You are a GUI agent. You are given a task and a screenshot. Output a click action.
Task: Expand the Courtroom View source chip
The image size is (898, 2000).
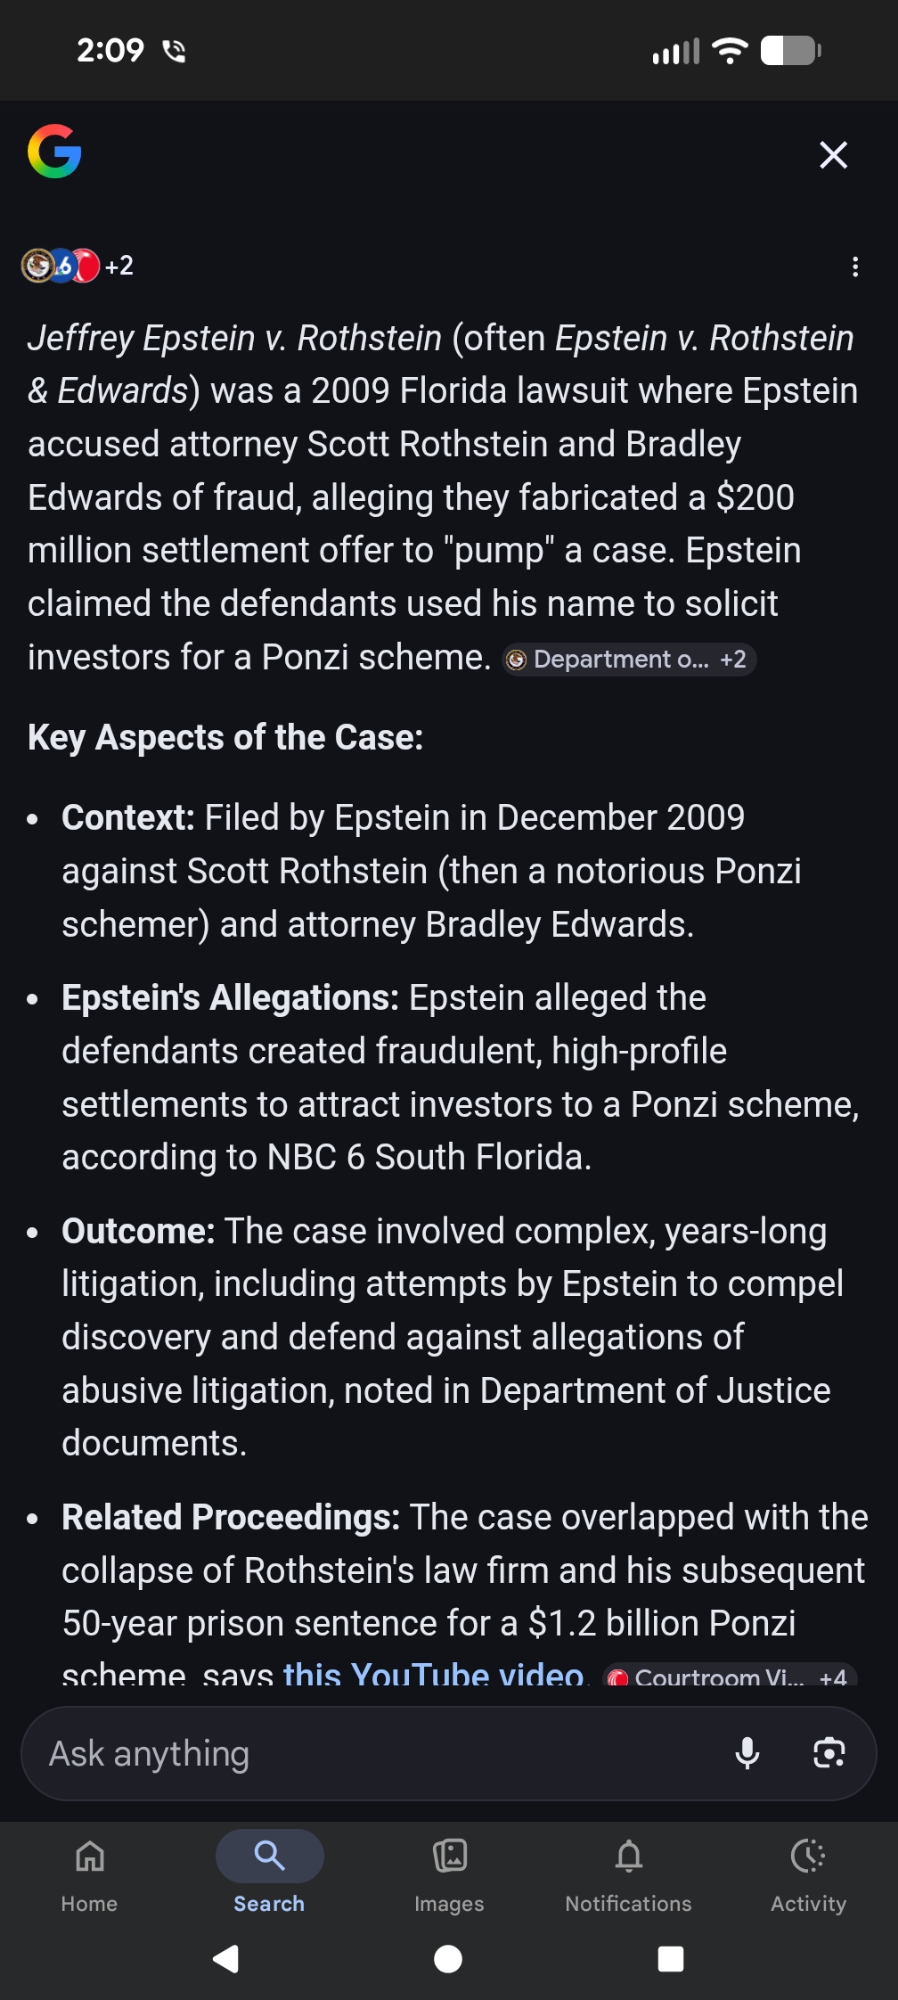click(x=730, y=1676)
